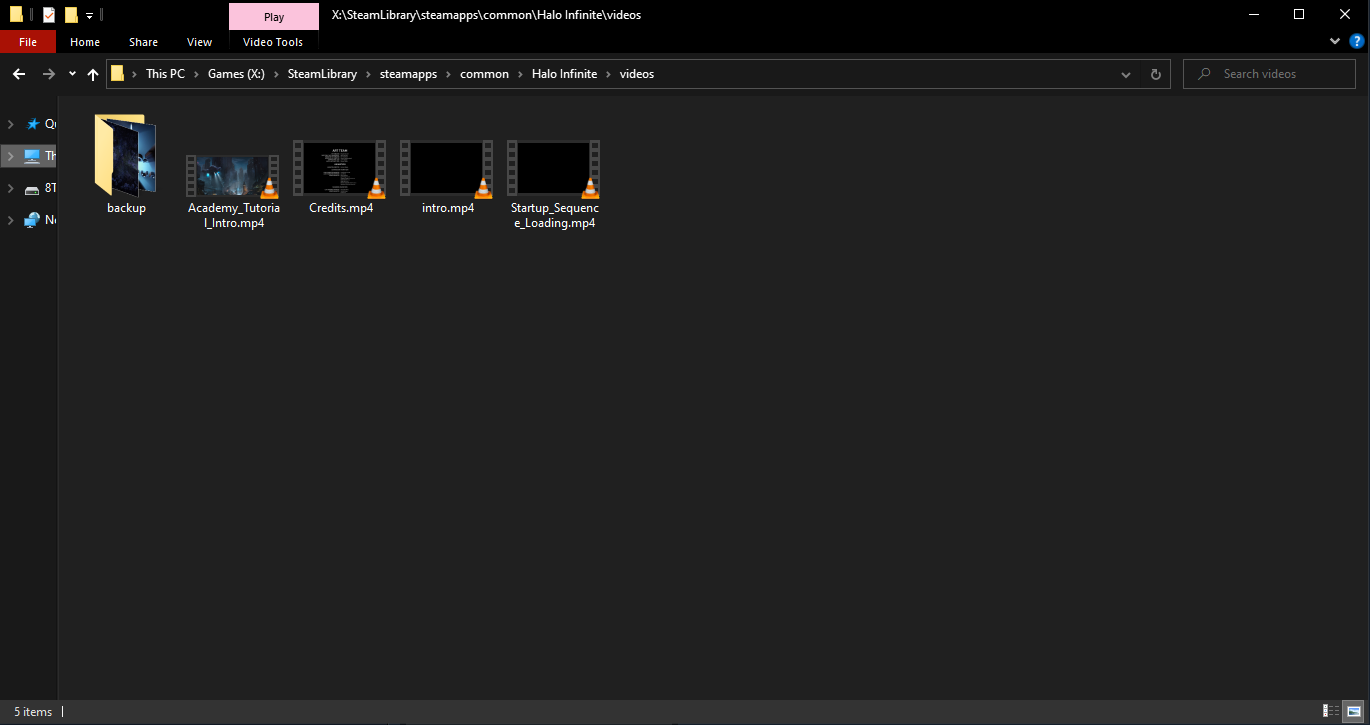Click the 5 items status text
This screenshot has width=1370, height=725.
(x=33, y=712)
